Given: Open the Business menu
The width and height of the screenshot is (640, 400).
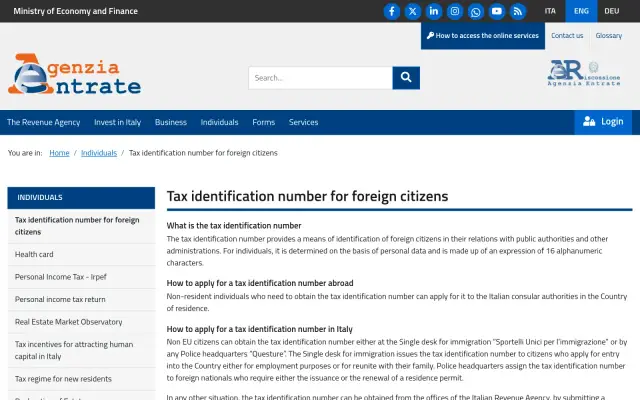Looking at the screenshot, I should point(171,122).
